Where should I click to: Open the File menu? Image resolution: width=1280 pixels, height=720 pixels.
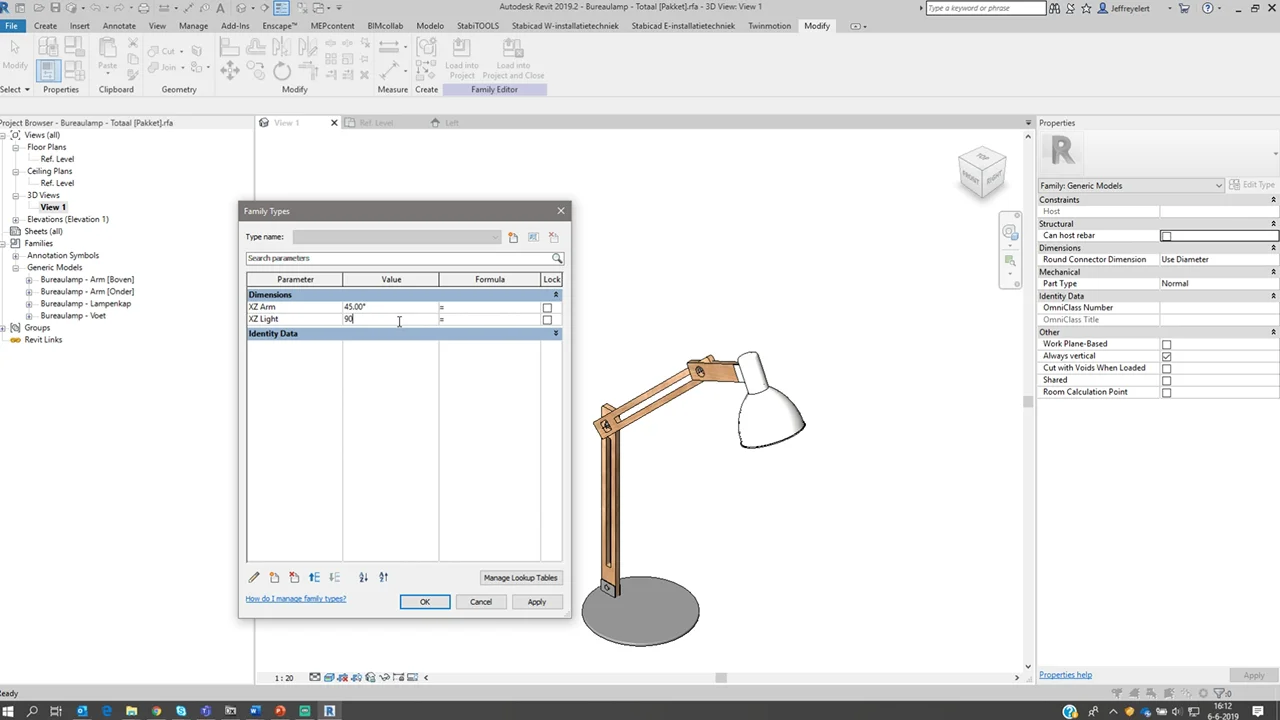pyautogui.click(x=11, y=26)
